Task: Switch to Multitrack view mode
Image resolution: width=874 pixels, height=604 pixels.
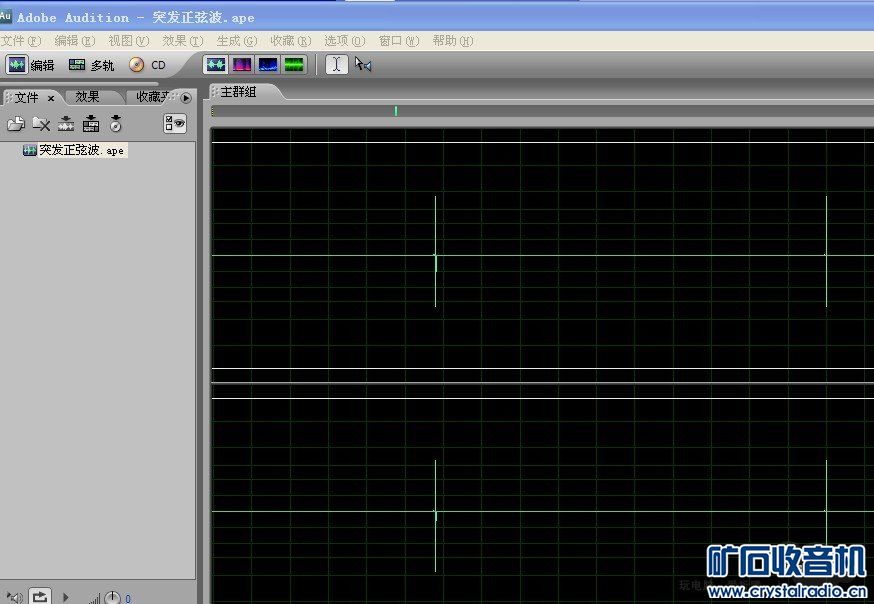Action: coord(91,65)
